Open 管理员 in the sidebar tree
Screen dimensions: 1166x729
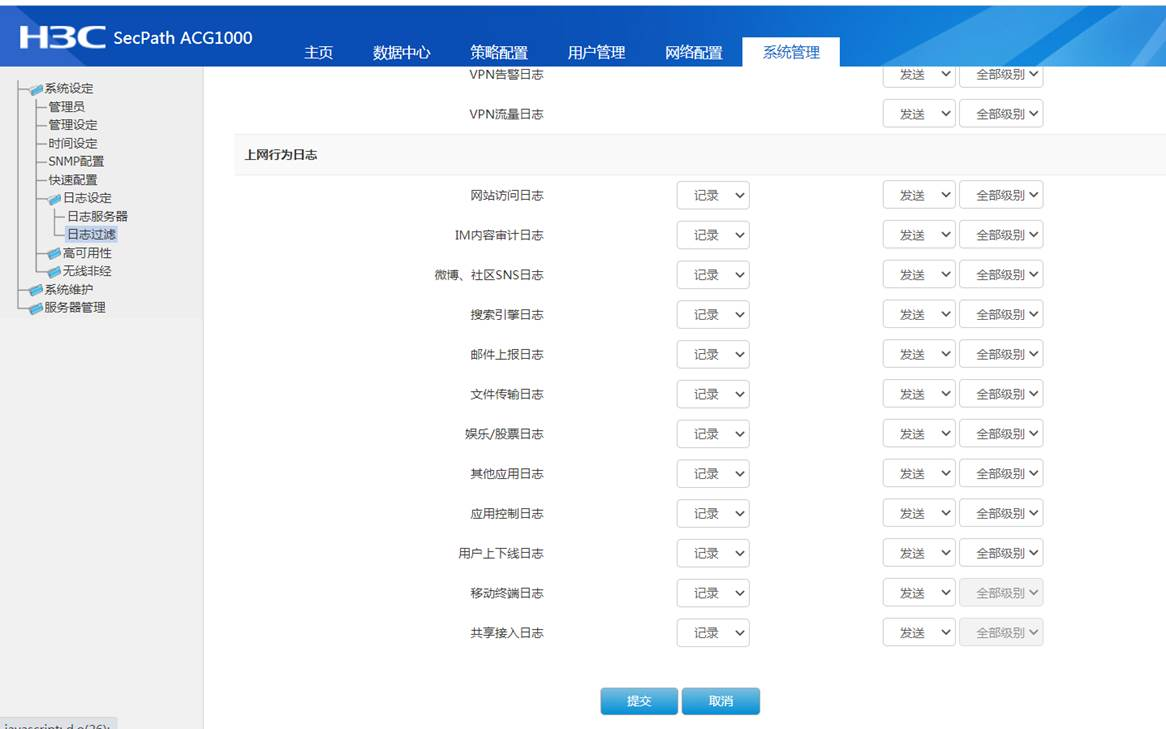[x=66, y=106]
